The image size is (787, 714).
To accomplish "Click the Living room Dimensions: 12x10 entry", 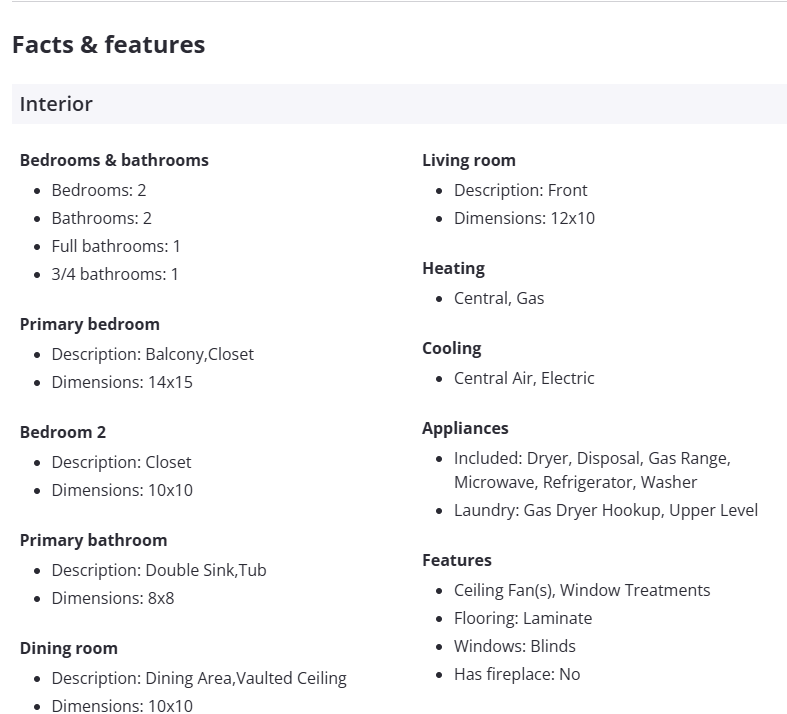I will [x=524, y=218].
